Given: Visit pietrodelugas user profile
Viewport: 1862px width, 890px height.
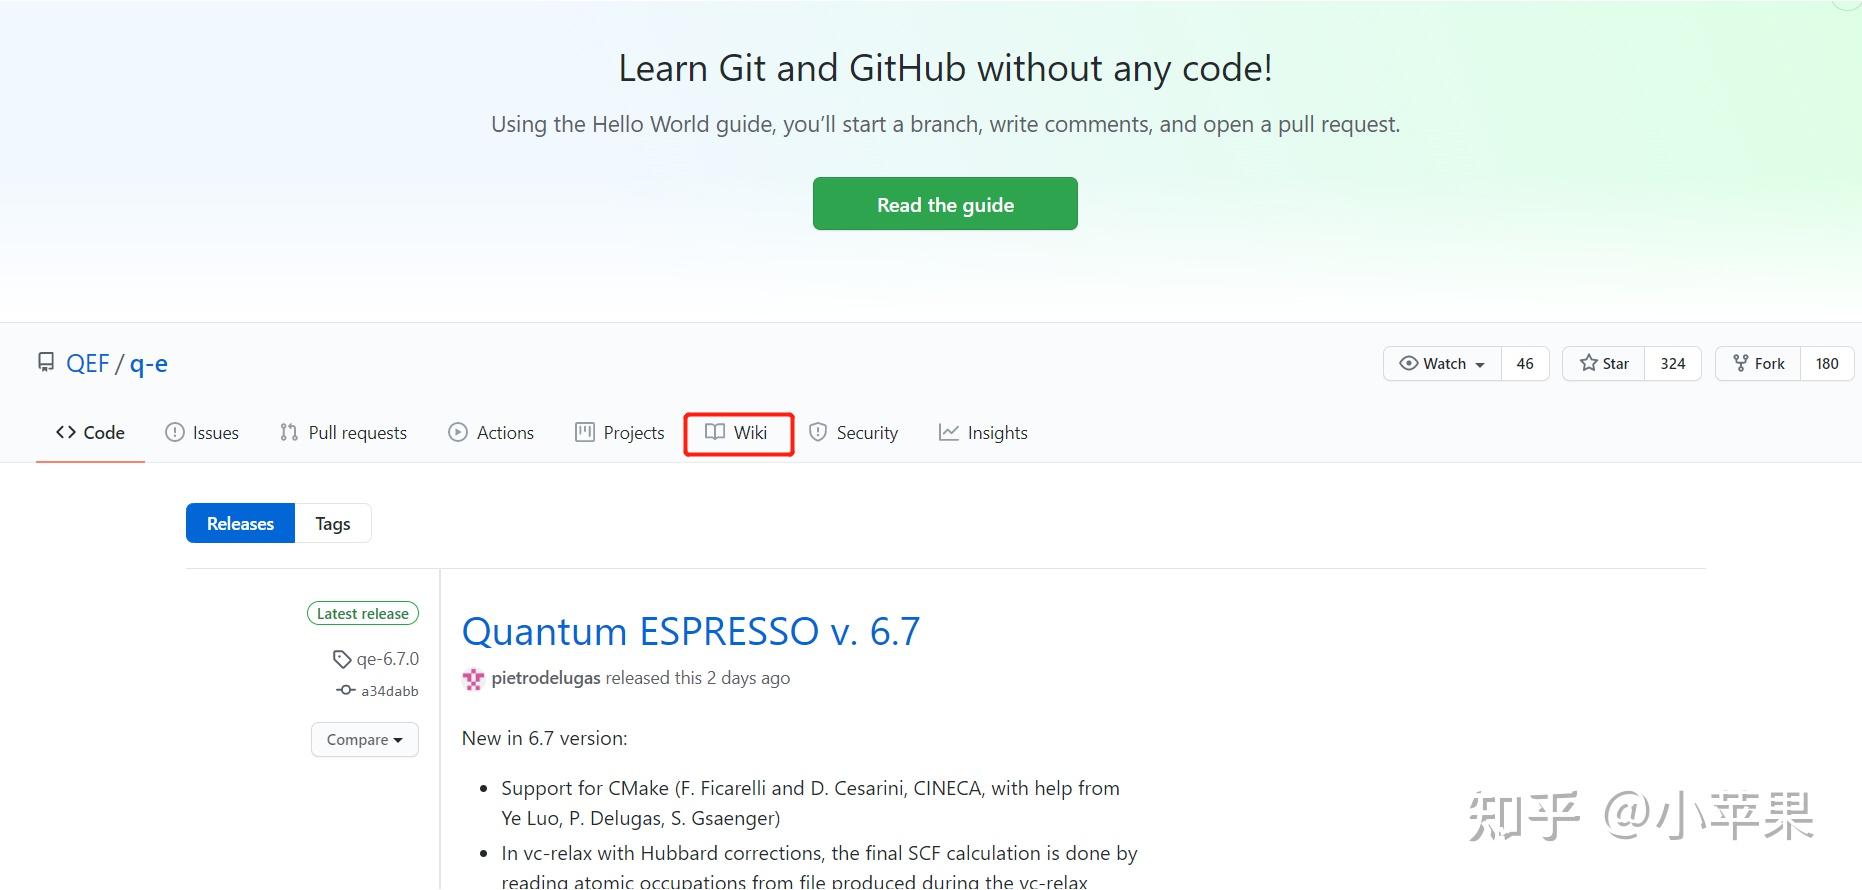Looking at the screenshot, I should (546, 678).
